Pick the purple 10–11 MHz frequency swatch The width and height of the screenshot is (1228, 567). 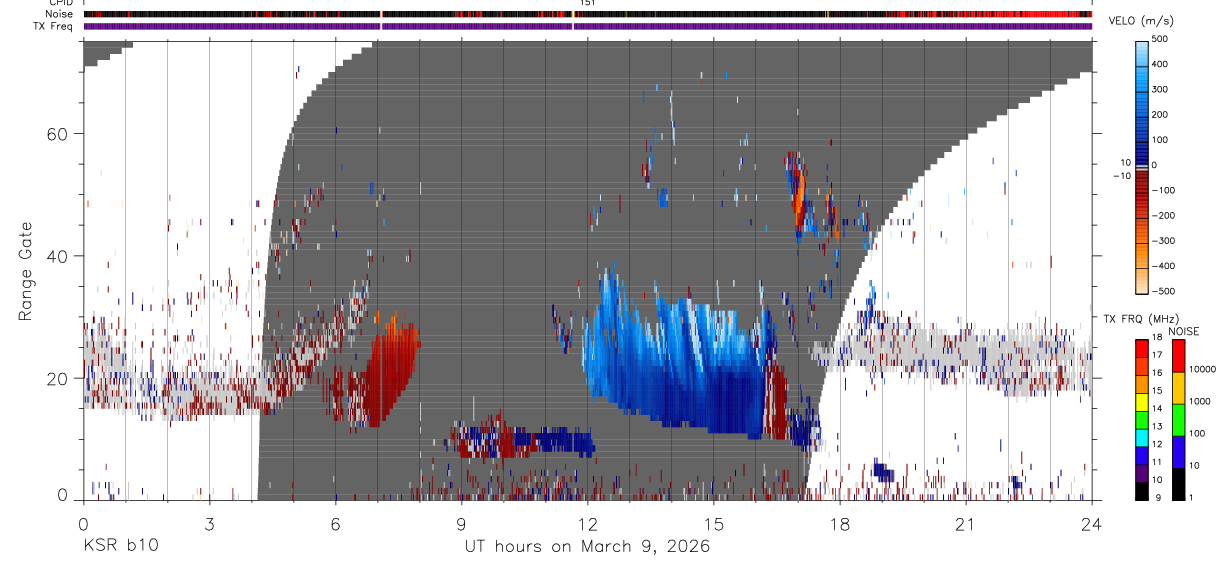tap(1141, 472)
